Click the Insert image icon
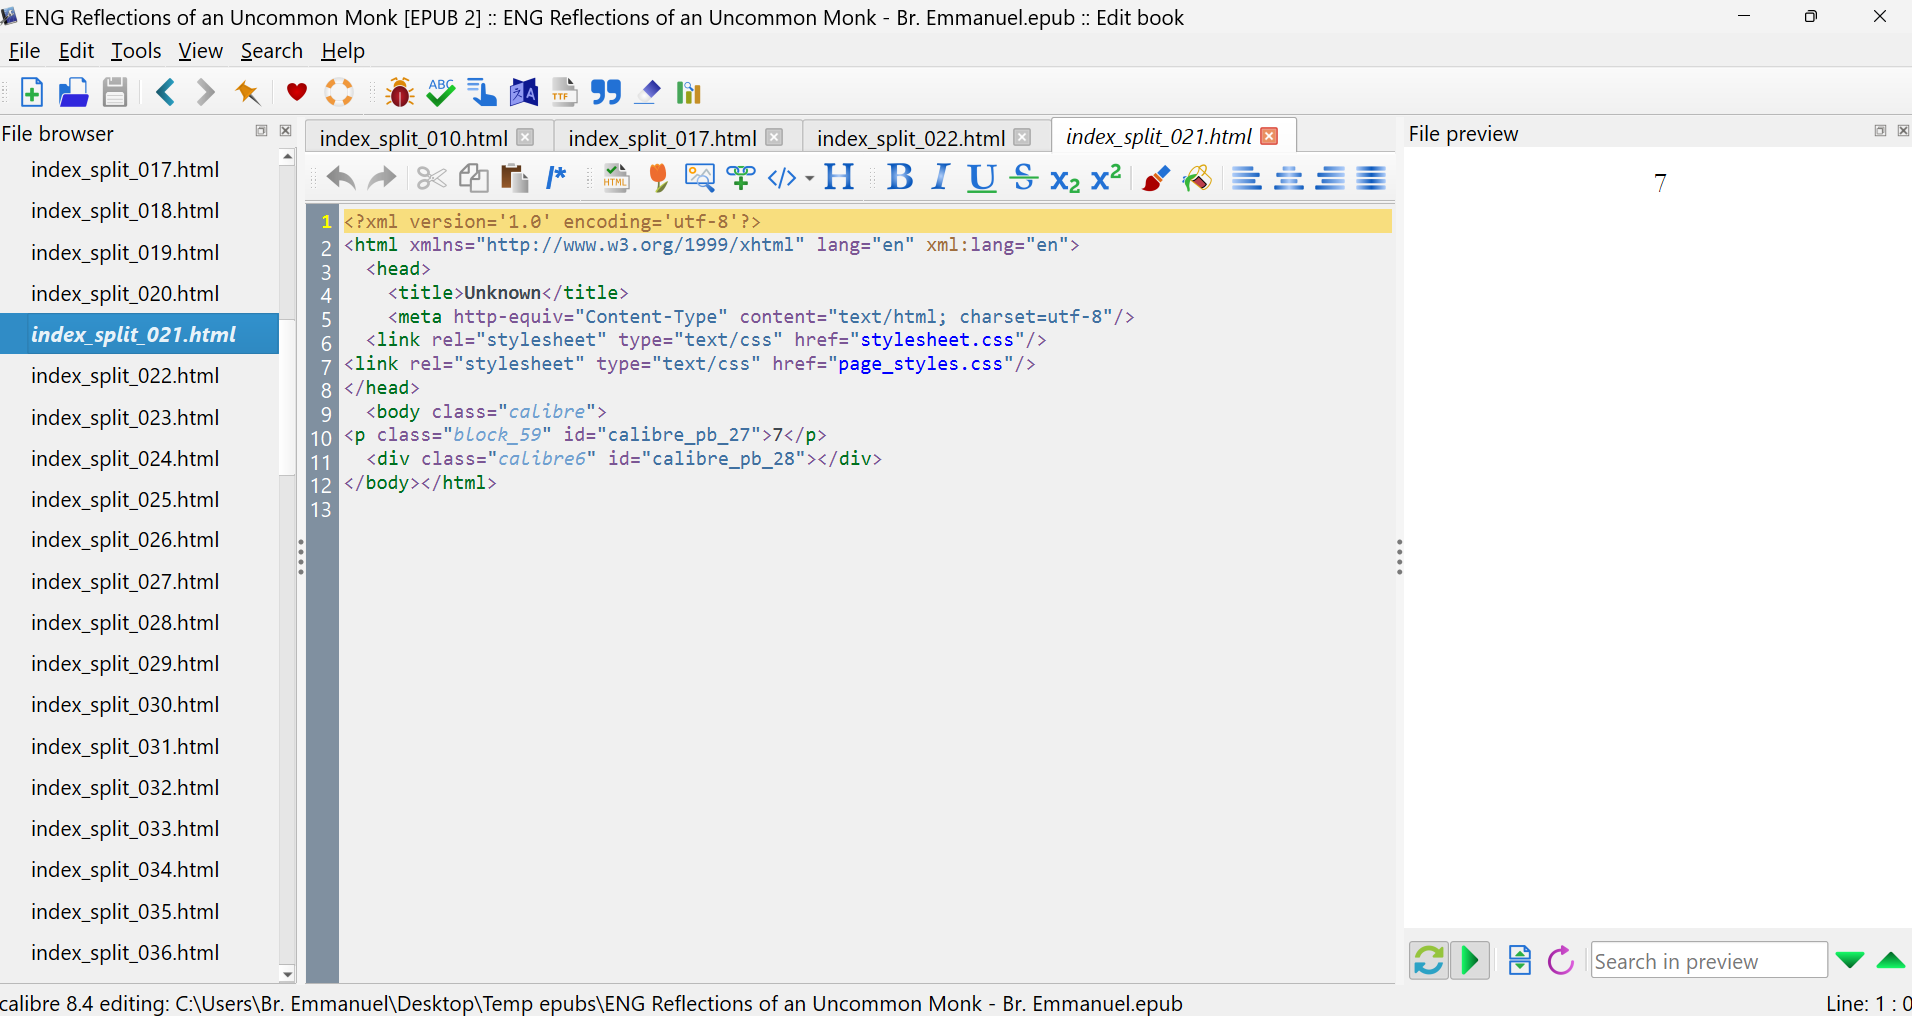 click(x=699, y=178)
